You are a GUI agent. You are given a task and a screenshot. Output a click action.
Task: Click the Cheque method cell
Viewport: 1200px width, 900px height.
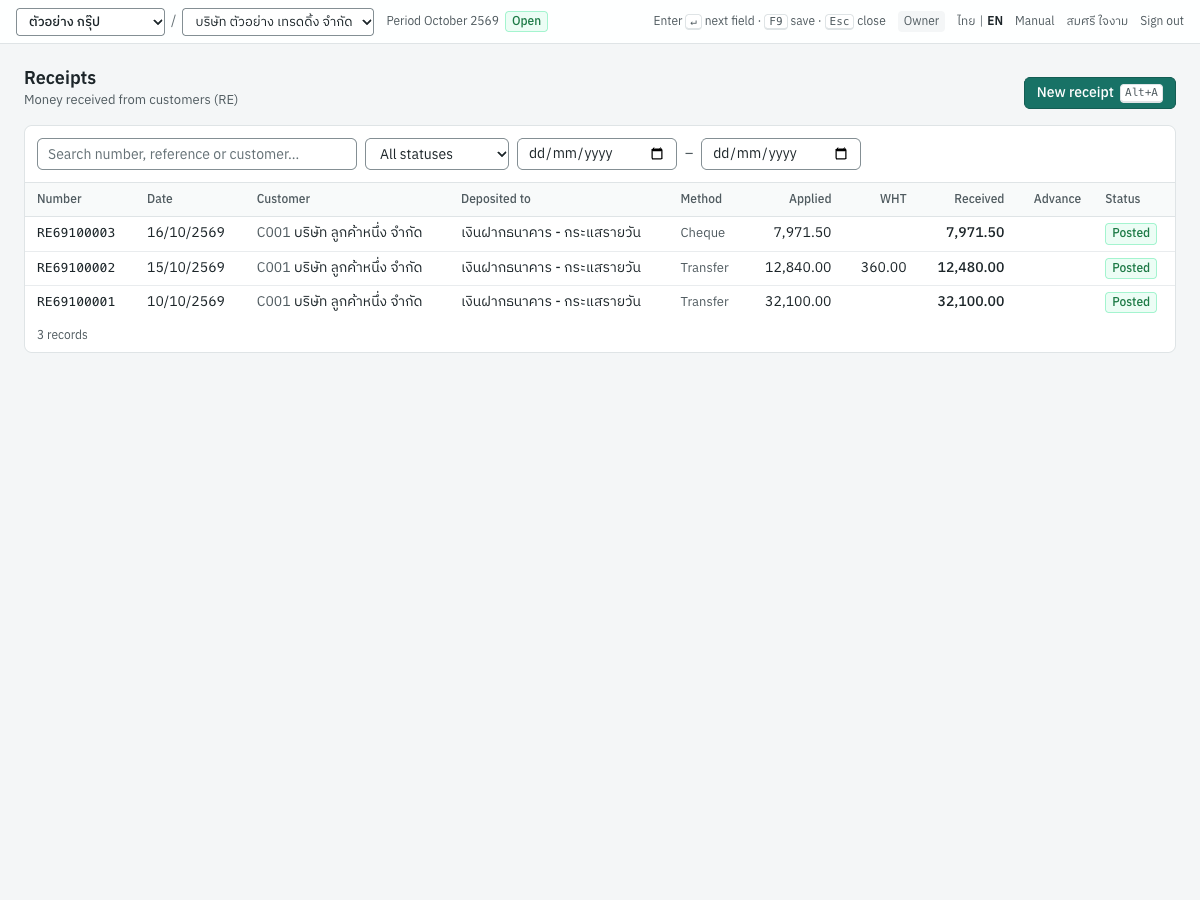[x=703, y=233]
